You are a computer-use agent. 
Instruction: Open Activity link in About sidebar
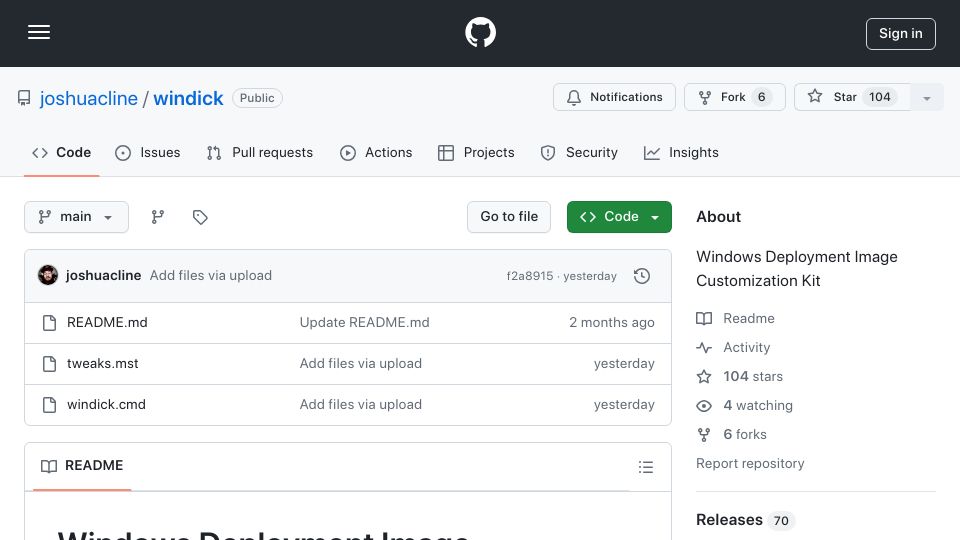pyautogui.click(x=733, y=348)
